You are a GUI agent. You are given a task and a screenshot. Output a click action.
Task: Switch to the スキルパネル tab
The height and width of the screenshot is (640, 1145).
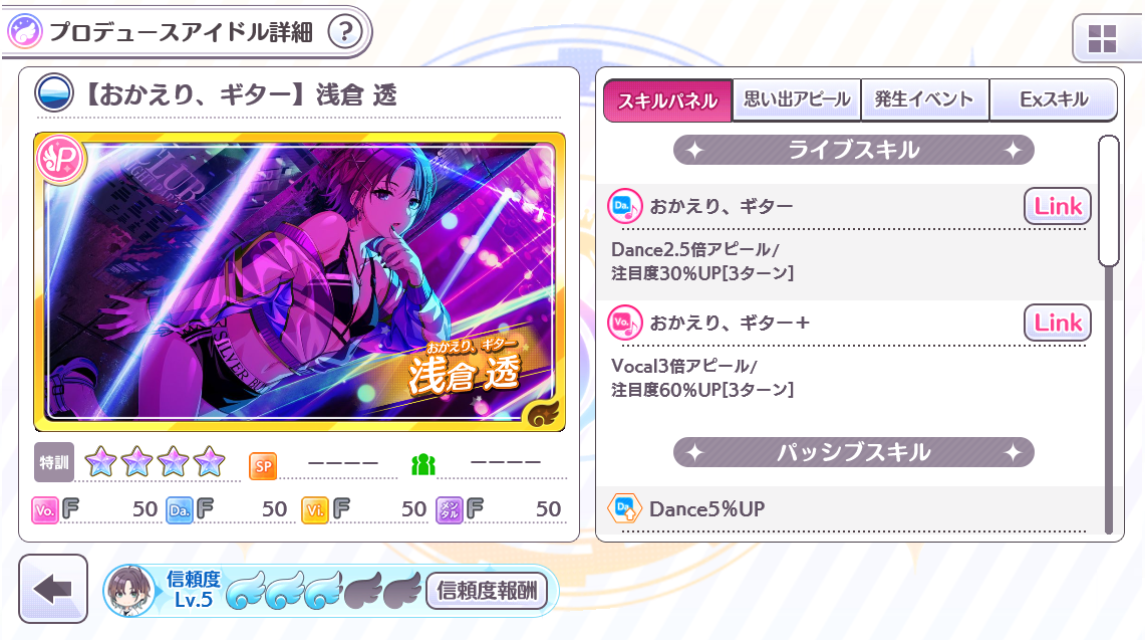tap(667, 100)
